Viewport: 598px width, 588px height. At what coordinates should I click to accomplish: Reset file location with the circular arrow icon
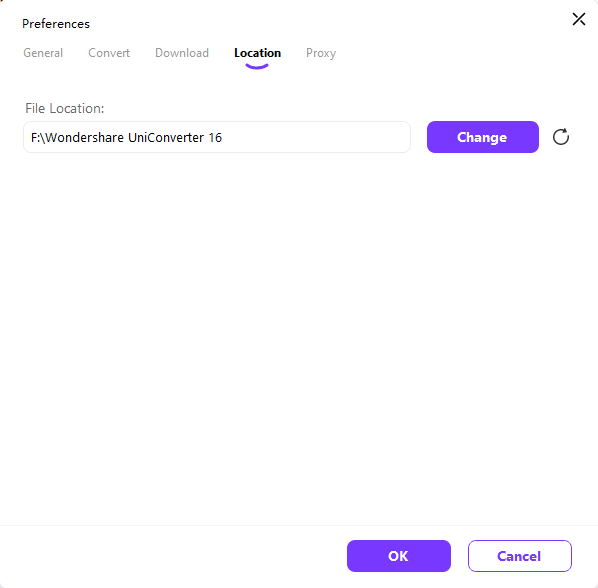click(x=561, y=137)
